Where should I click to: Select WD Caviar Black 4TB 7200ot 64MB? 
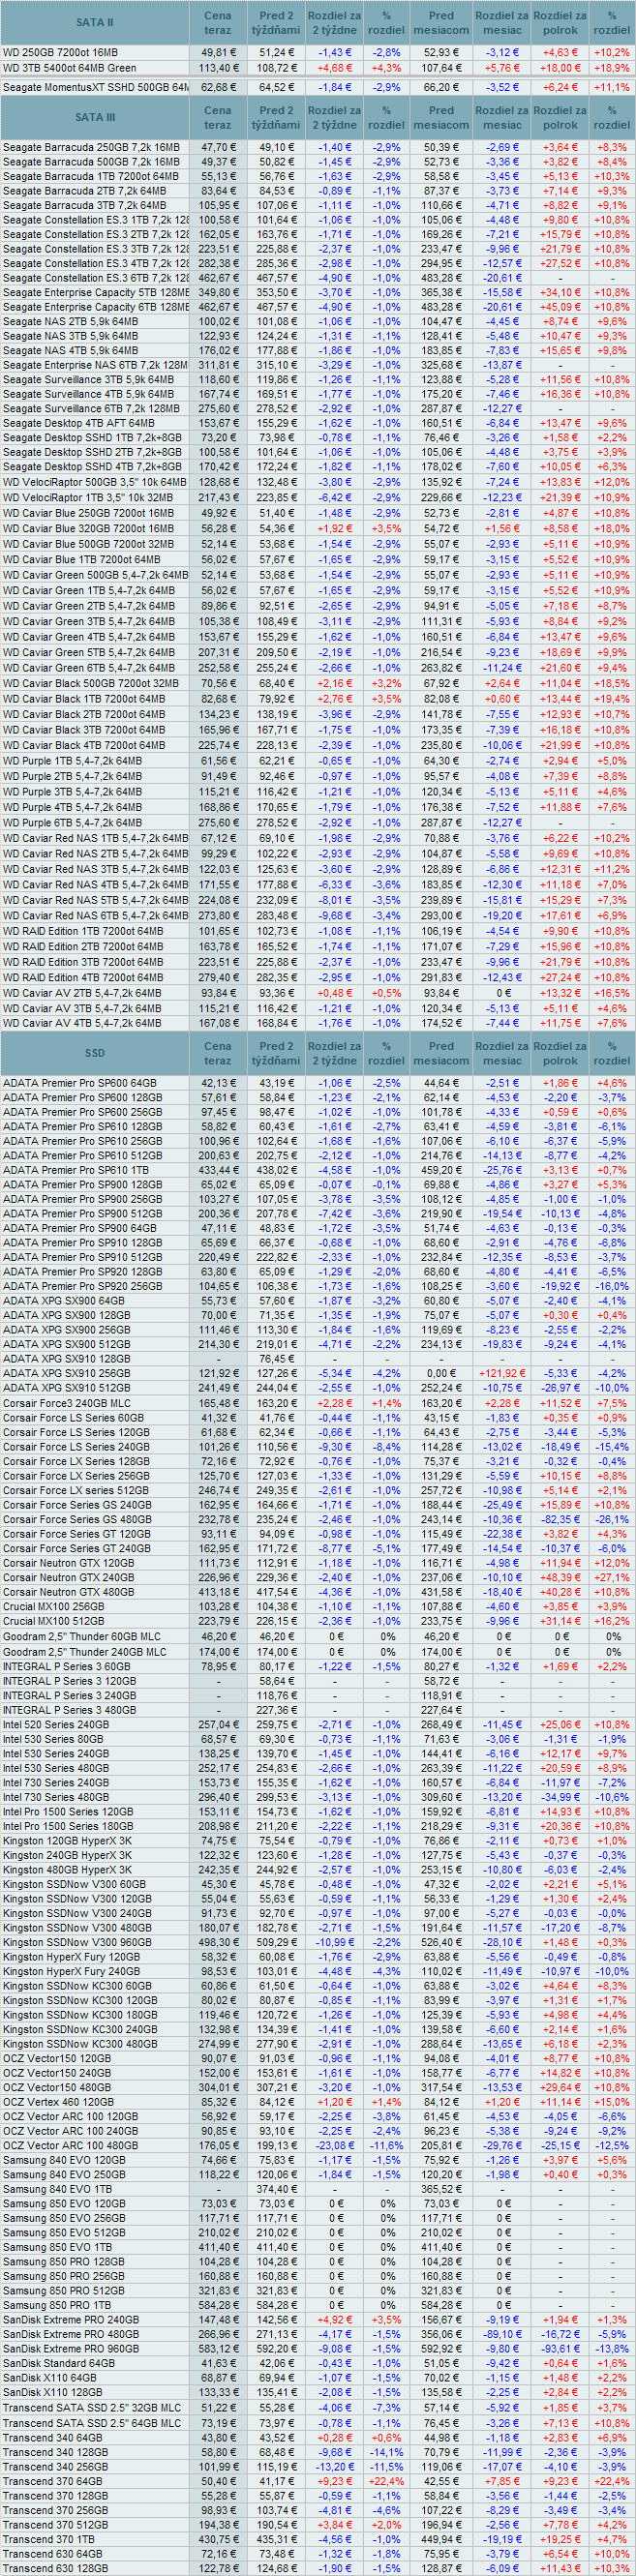pyautogui.click(x=84, y=745)
